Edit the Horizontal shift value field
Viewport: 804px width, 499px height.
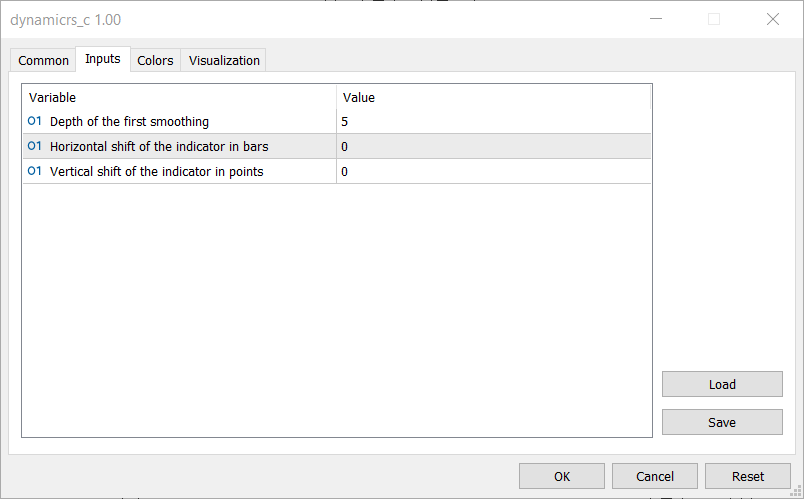494,147
